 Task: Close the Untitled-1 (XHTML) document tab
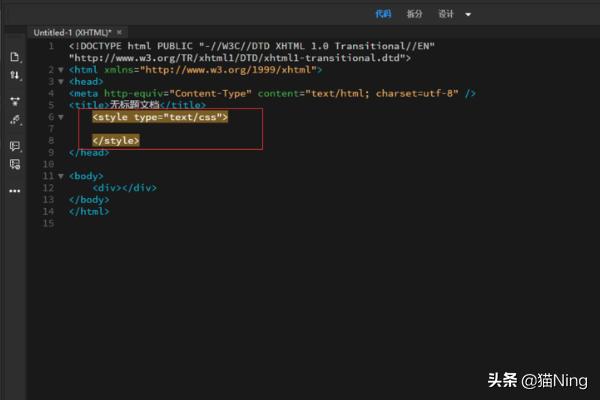(119, 33)
